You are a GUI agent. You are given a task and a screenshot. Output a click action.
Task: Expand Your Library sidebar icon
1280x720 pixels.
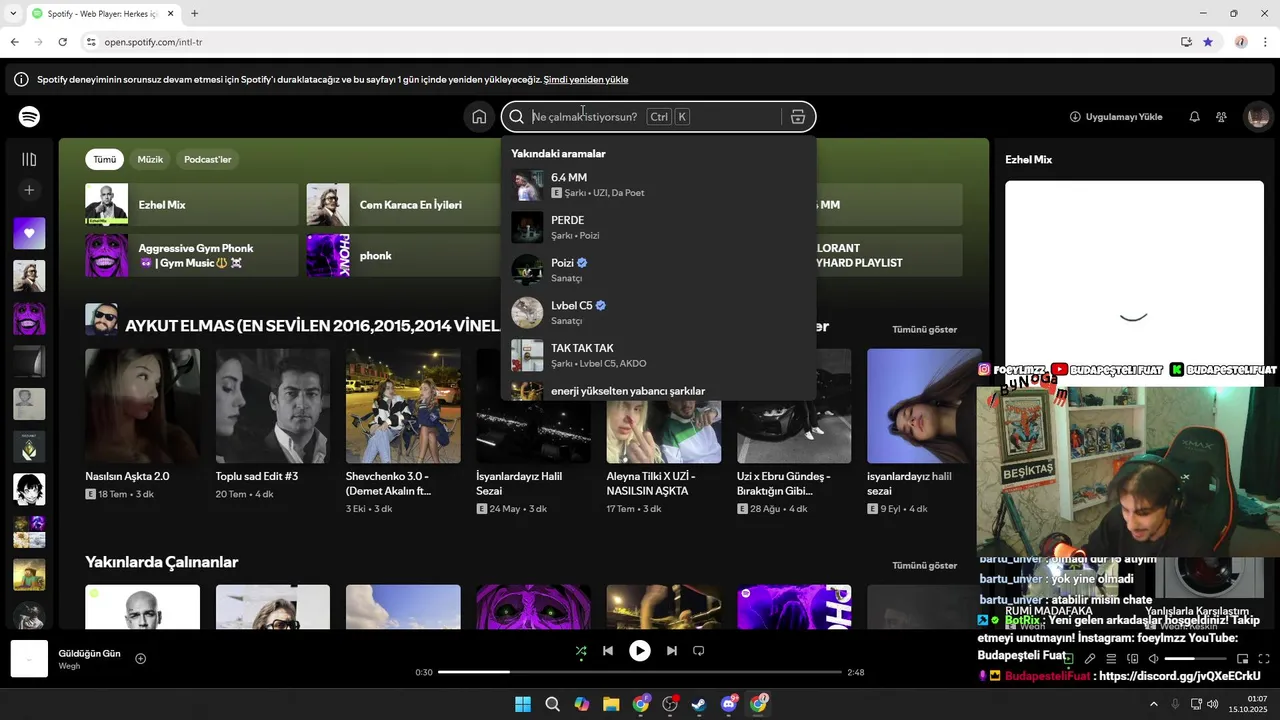29,159
